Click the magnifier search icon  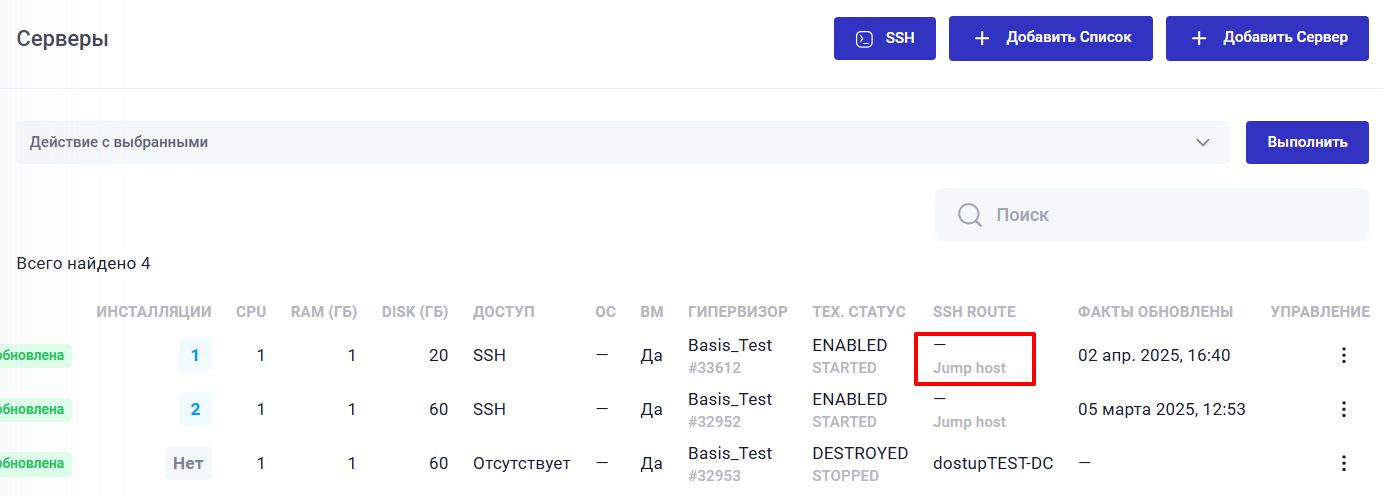click(x=969, y=215)
